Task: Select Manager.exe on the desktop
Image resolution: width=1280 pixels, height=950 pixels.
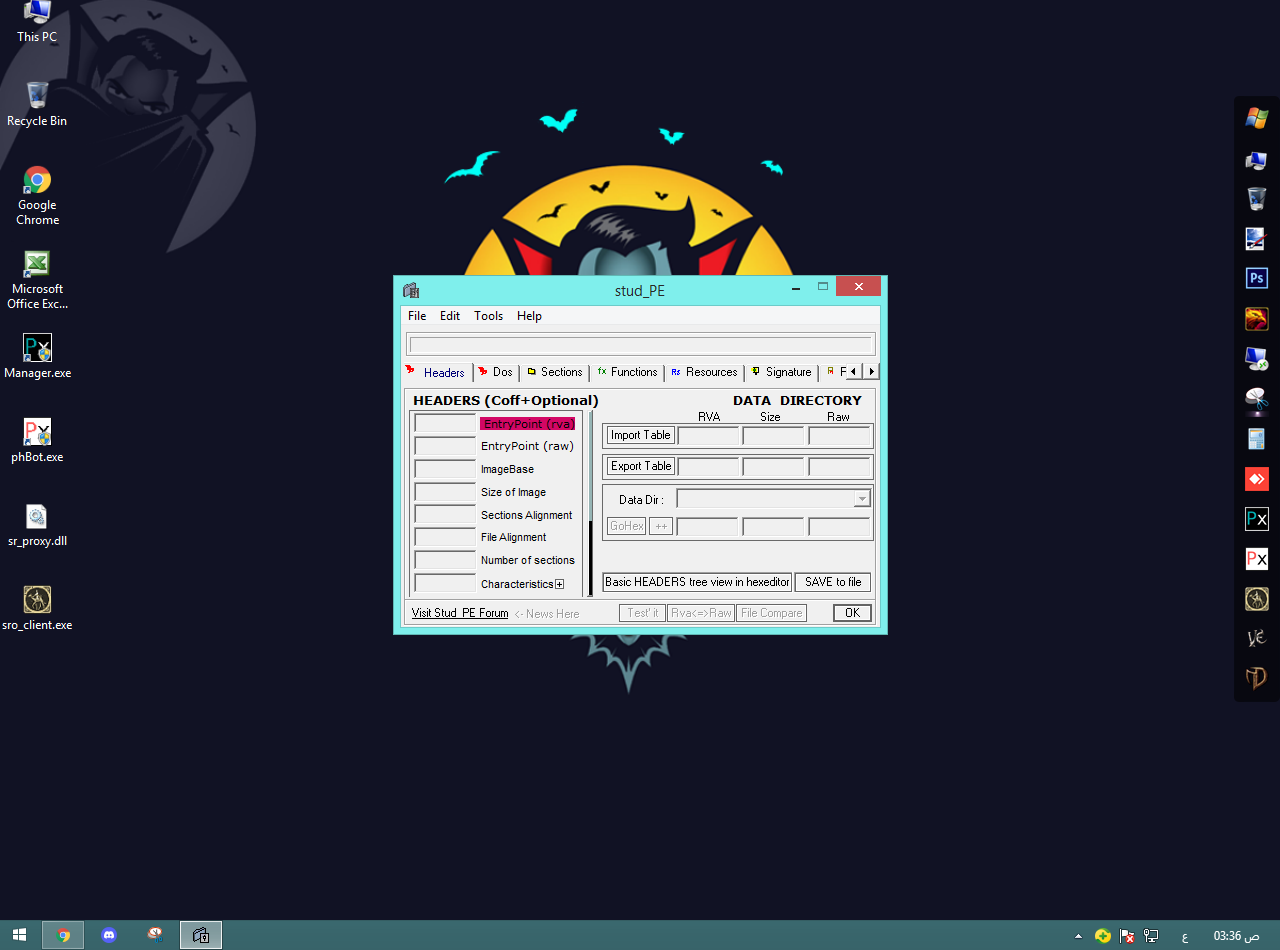Action: click(x=37, y=356)
